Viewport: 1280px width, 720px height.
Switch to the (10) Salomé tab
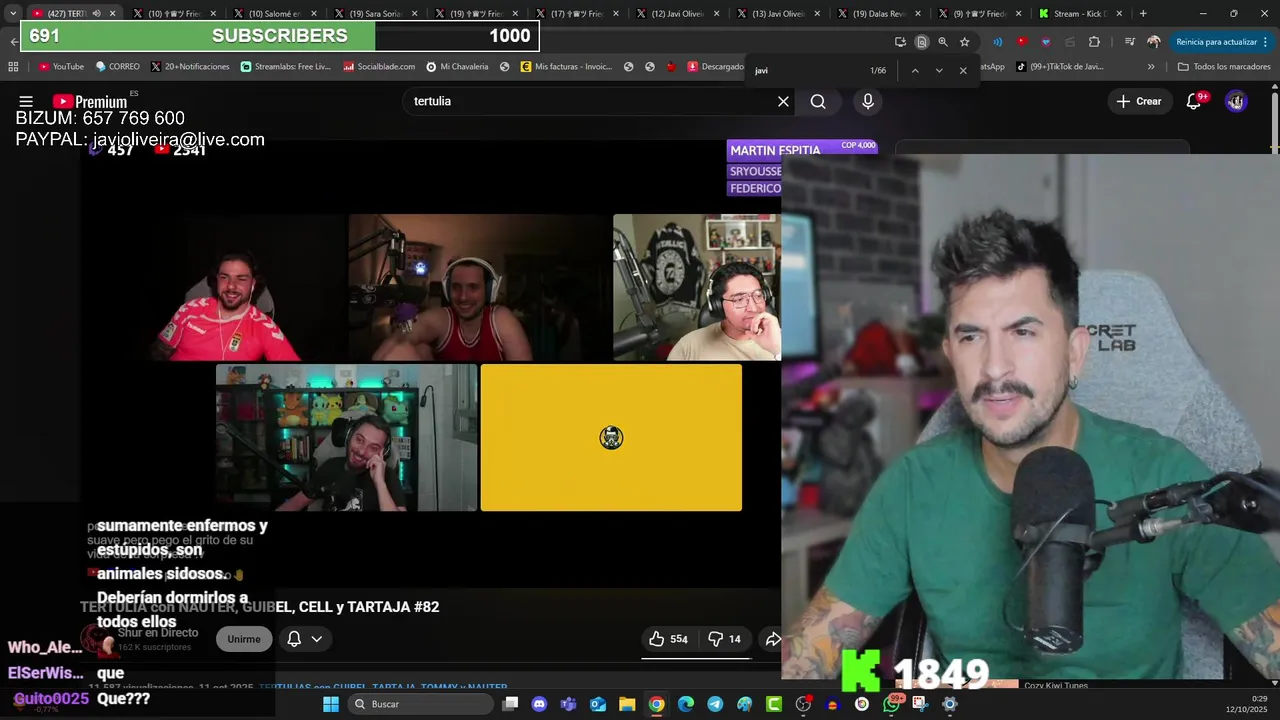click(x=275, y=14)
